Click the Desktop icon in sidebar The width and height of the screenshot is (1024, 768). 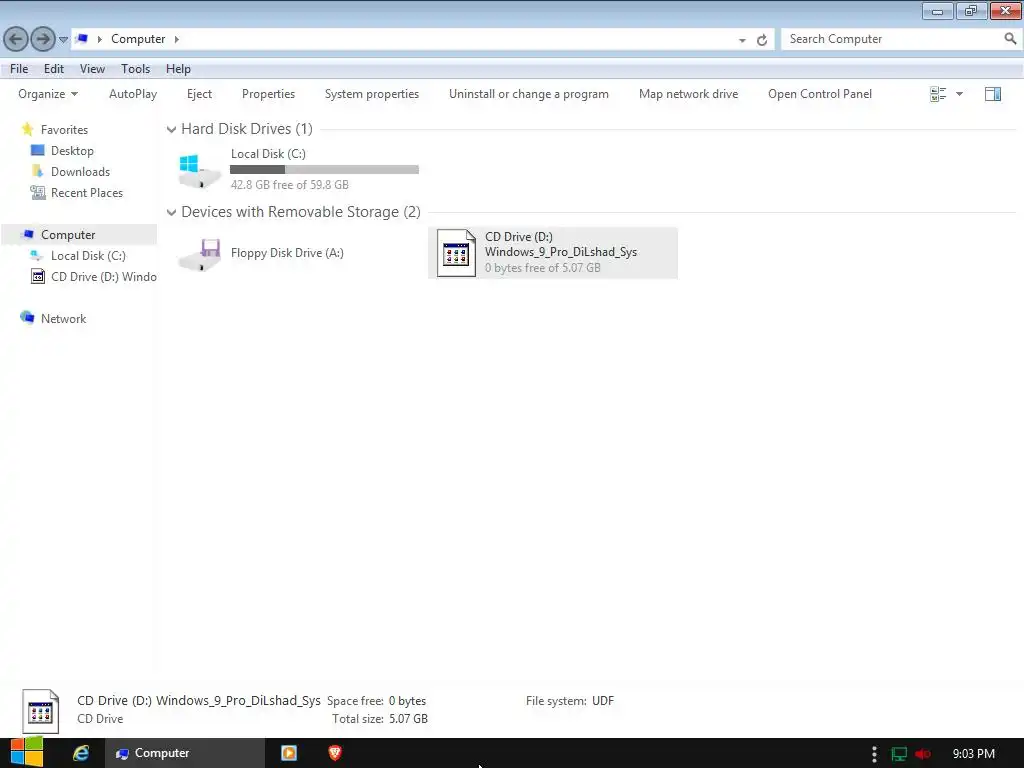point(38,150)
